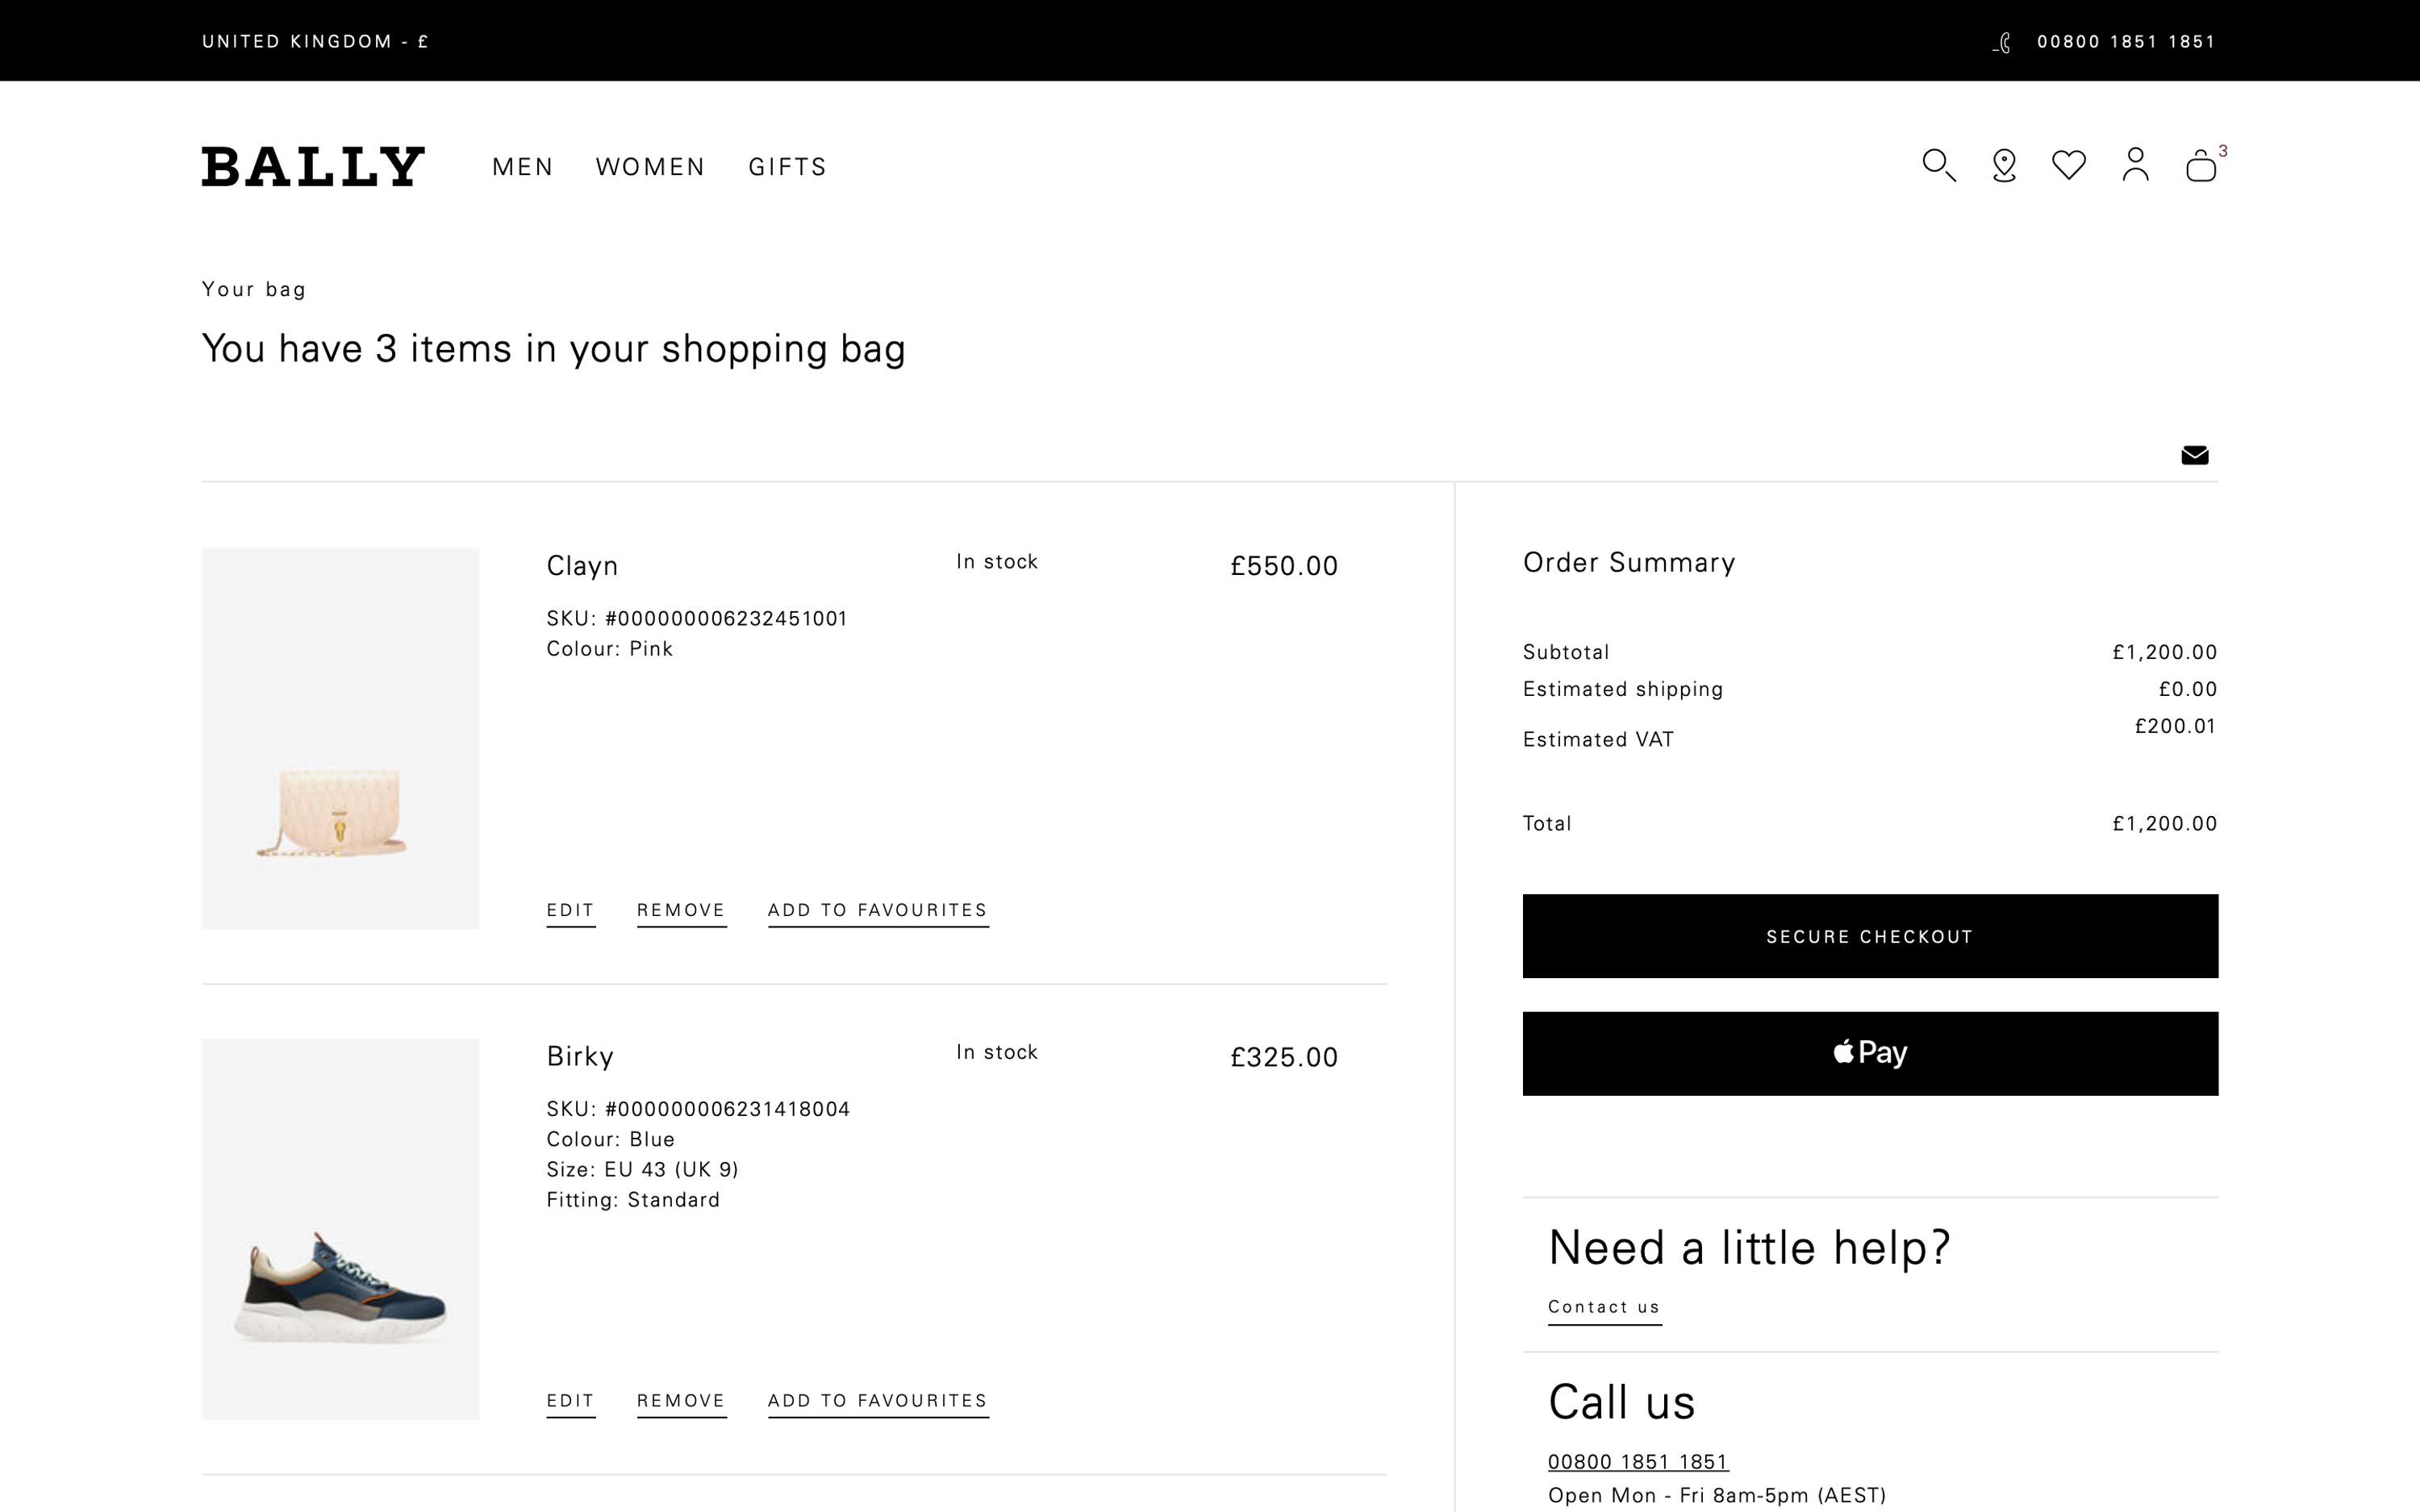This screenshot has height=1512, width=2420.
Task: Click the Clayn In stock status
Action: coord(996,562)
